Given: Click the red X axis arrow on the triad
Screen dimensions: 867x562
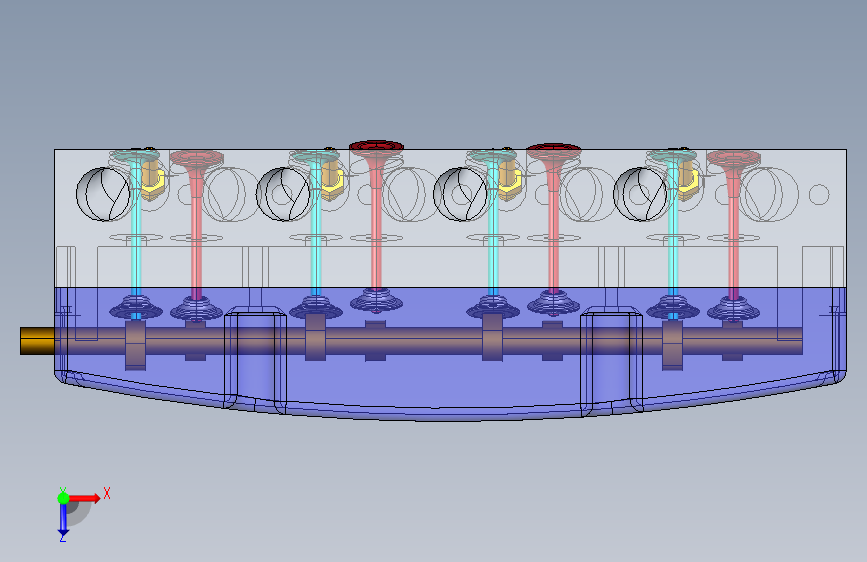Looking at the screenshot, I should (x=86, y=498).
